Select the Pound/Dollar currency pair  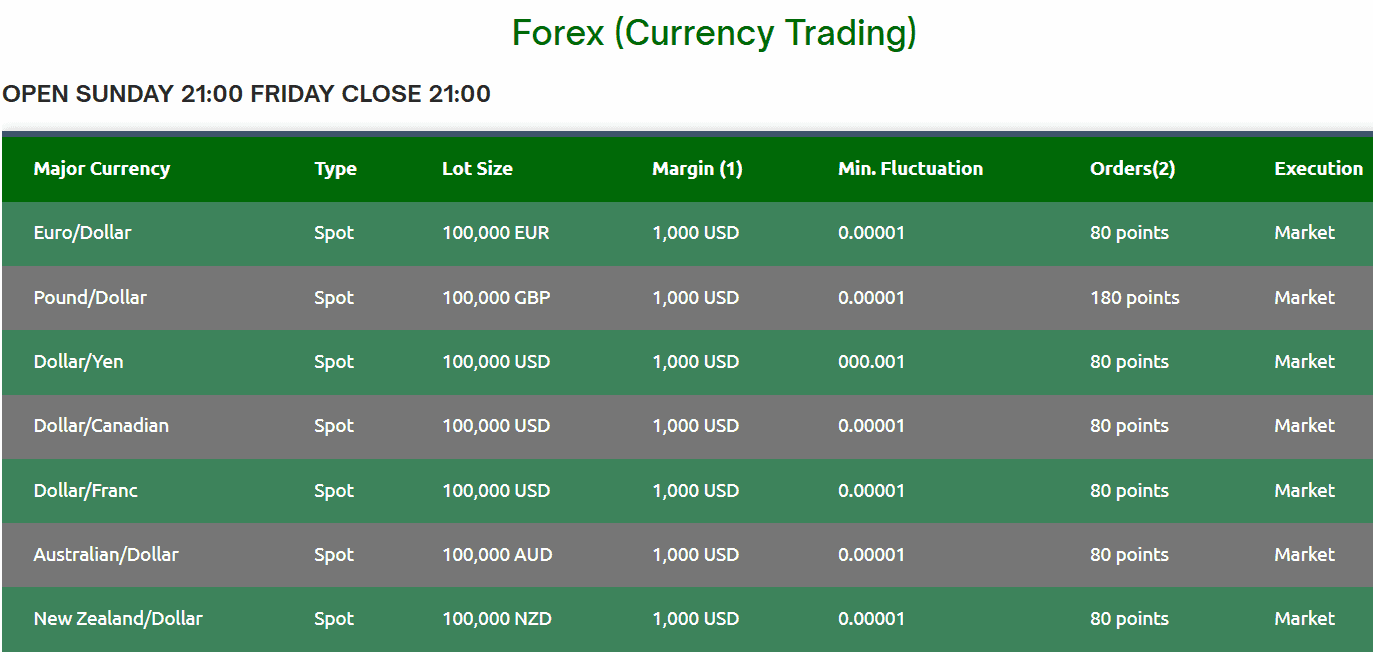click(x=90, y=298)
